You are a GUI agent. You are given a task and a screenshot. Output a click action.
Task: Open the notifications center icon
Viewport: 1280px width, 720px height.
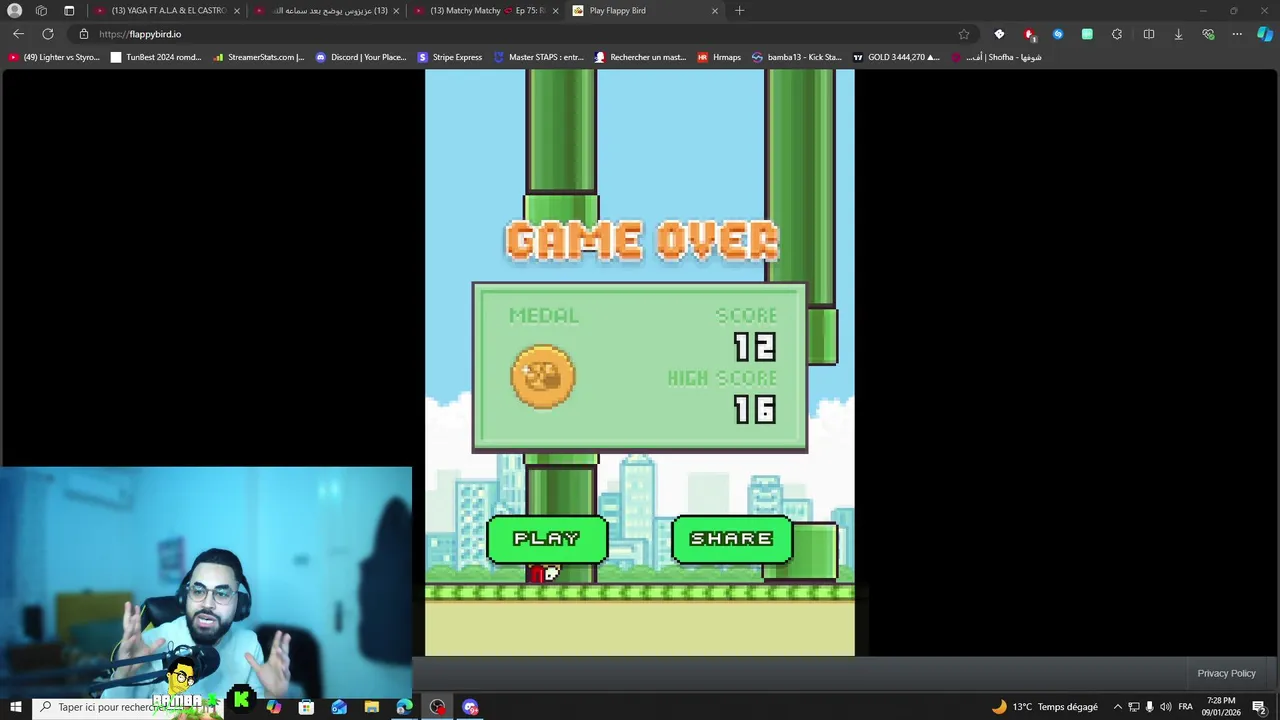click(1259, 707)
